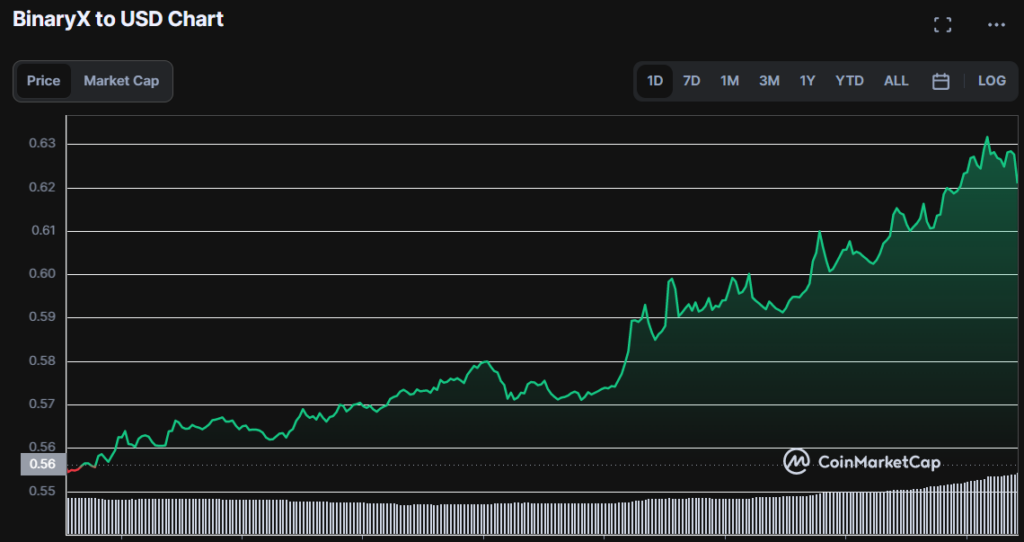Toggle the LOG scale option

(x=992, y=81)
